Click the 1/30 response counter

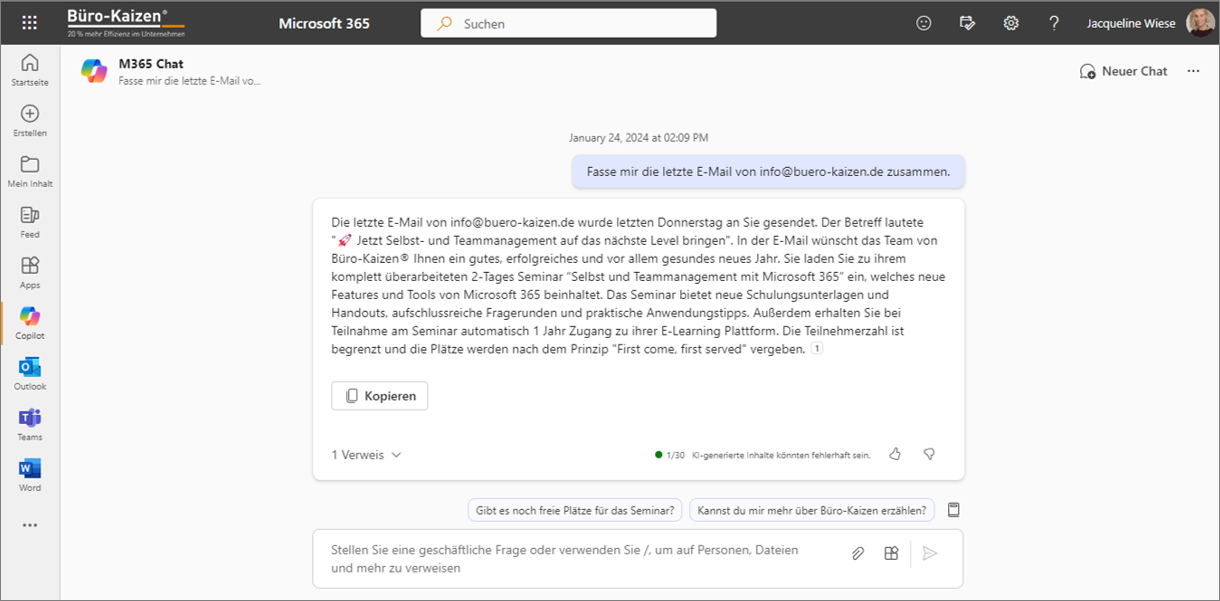pyautogui.click(x=675, y=455)
